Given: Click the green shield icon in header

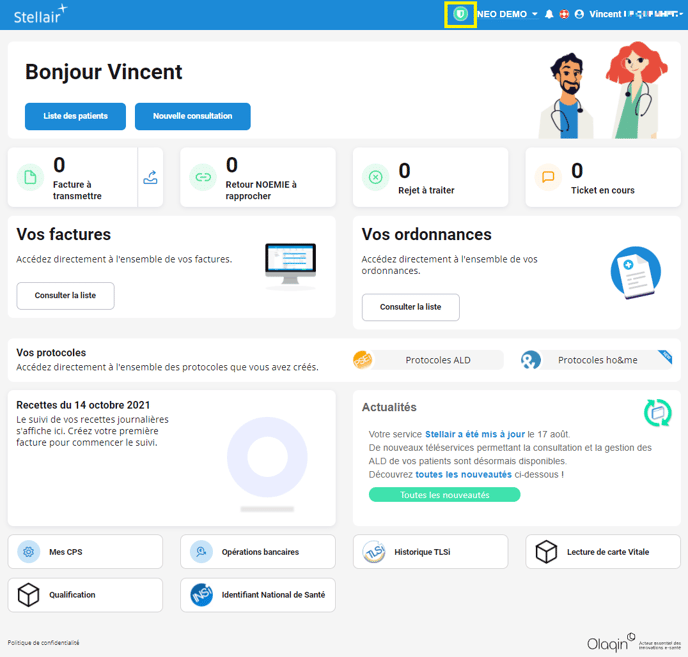Looking at the screenshot, I should coord(460,14).
